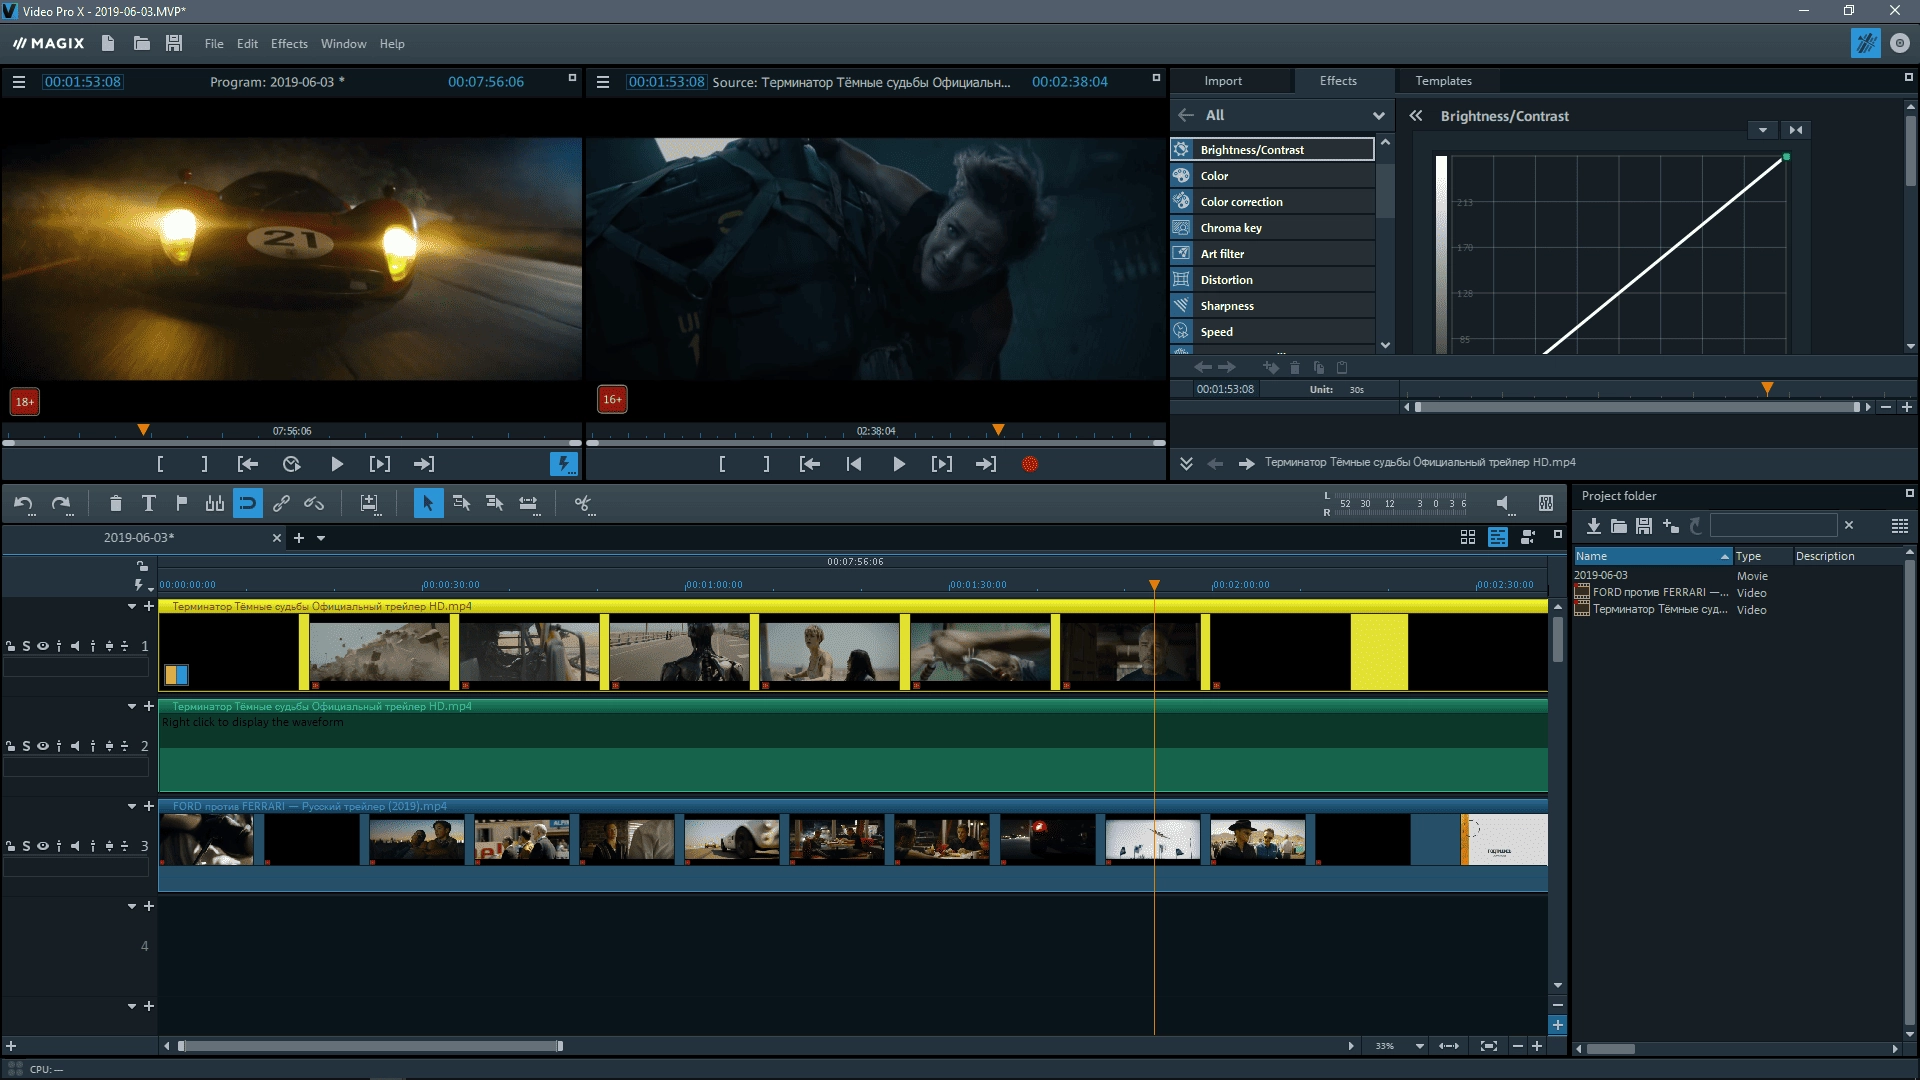The width and height of the screenshot is (1920, 1080).
Task: Click the insert mode icon
Action: coord(369,503)
